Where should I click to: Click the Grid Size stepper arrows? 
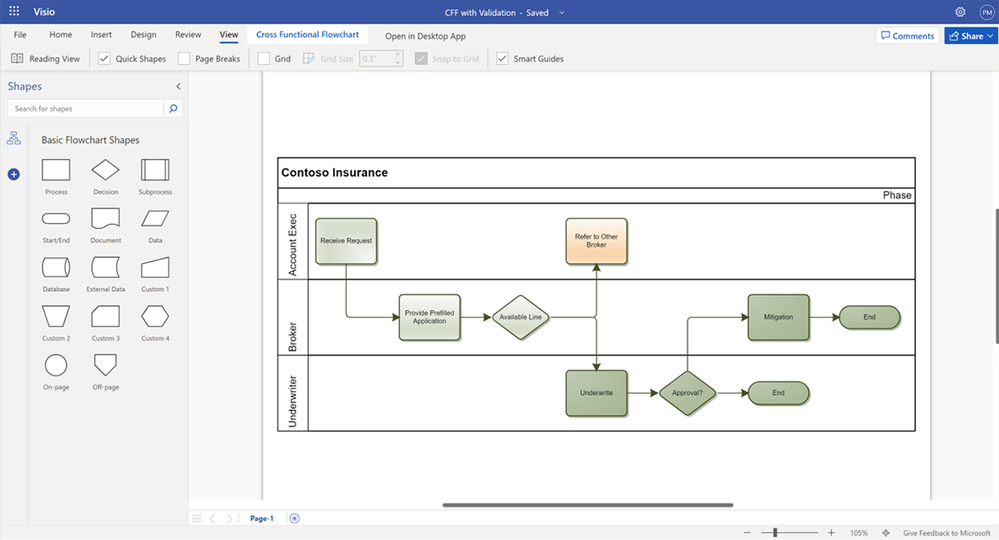398,59
